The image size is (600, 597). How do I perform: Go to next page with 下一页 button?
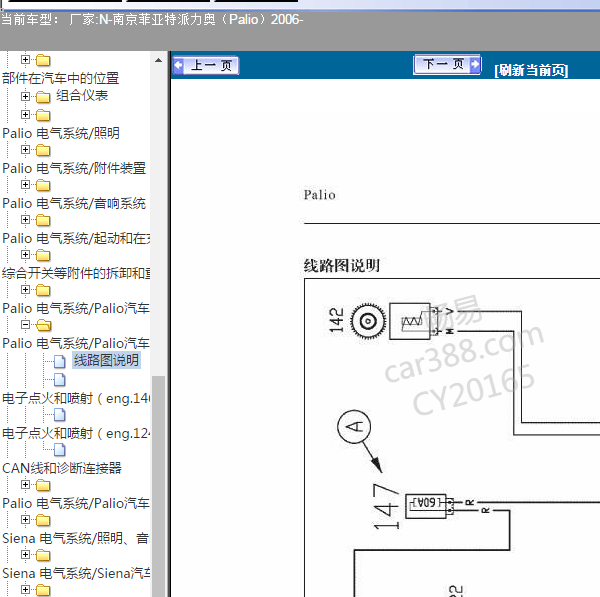coord(447,64)
